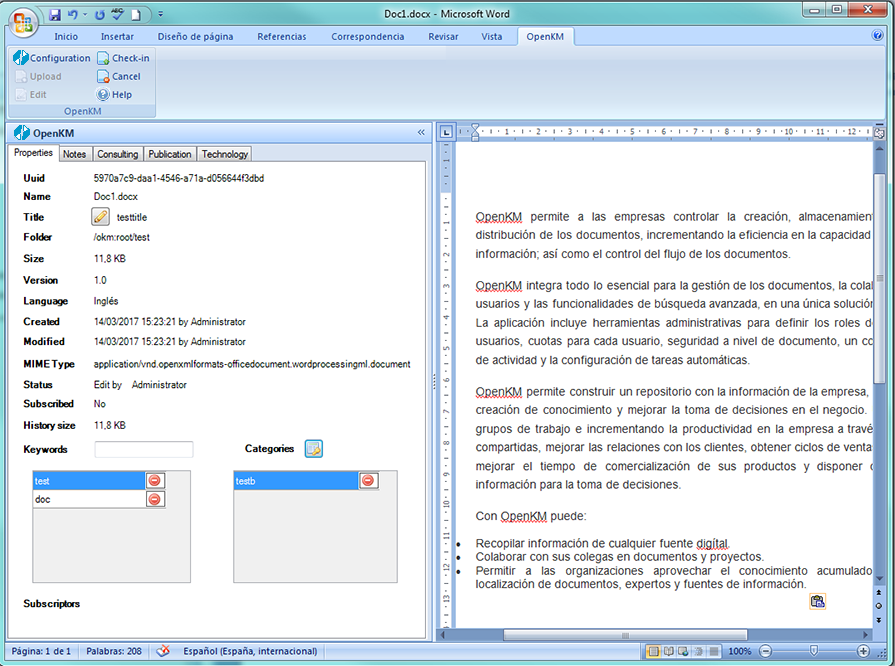Switch to Print Layout view

point(653,651)
